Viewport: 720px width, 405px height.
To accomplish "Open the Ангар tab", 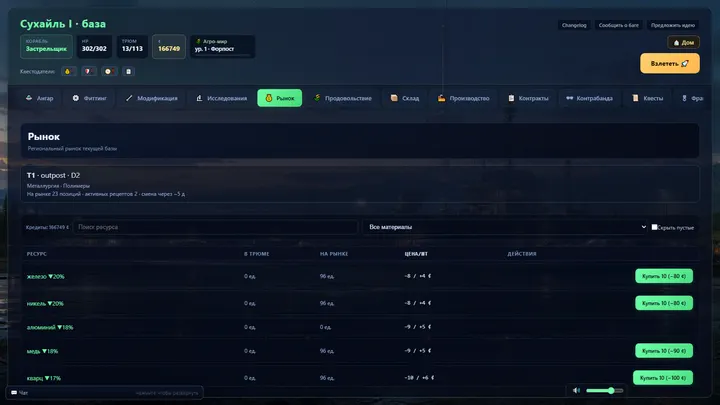I will pyautogui.click(x=39, y=98).
